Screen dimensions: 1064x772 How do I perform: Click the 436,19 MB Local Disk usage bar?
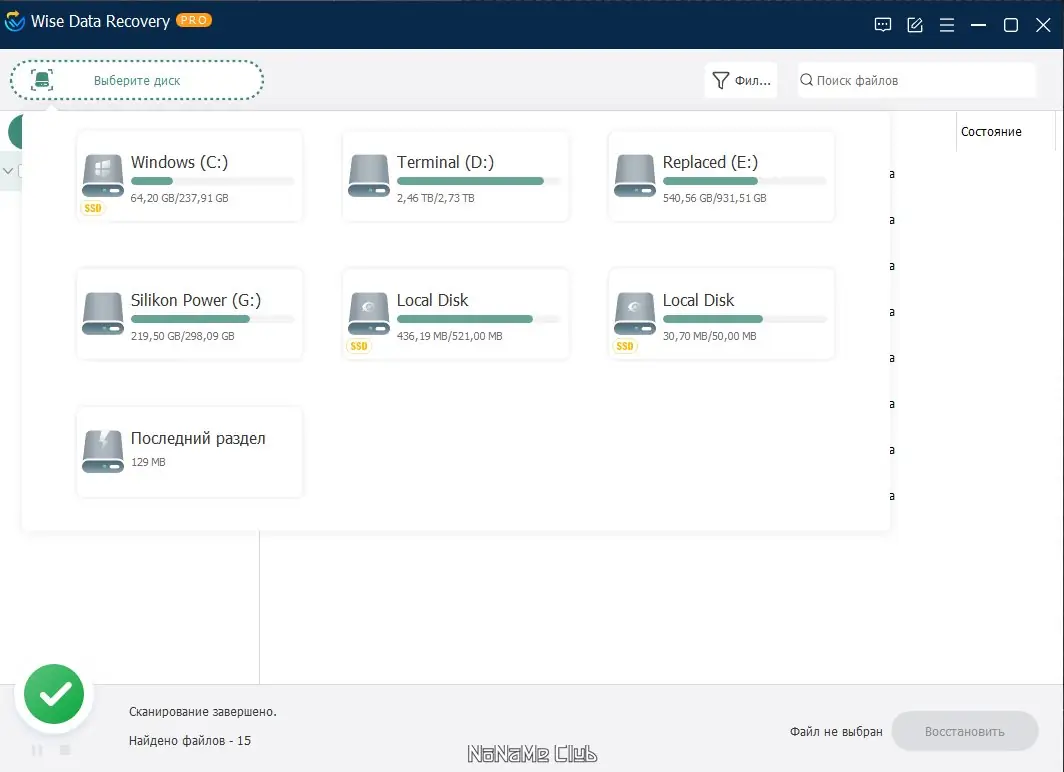478,319
